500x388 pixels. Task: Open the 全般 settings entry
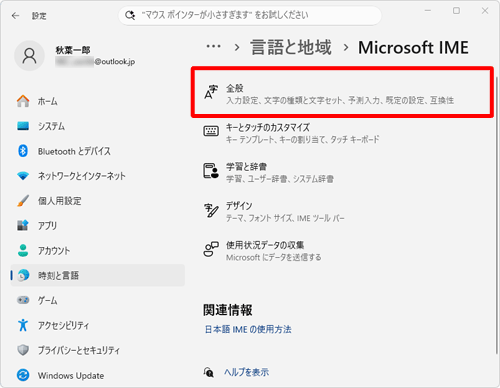pos(342,92)
